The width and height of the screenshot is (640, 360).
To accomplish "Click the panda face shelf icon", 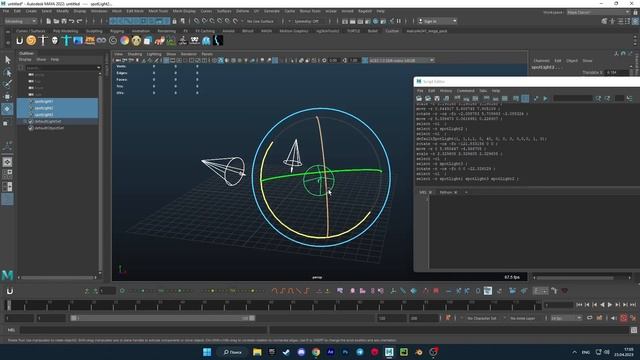I will (136, 40).
